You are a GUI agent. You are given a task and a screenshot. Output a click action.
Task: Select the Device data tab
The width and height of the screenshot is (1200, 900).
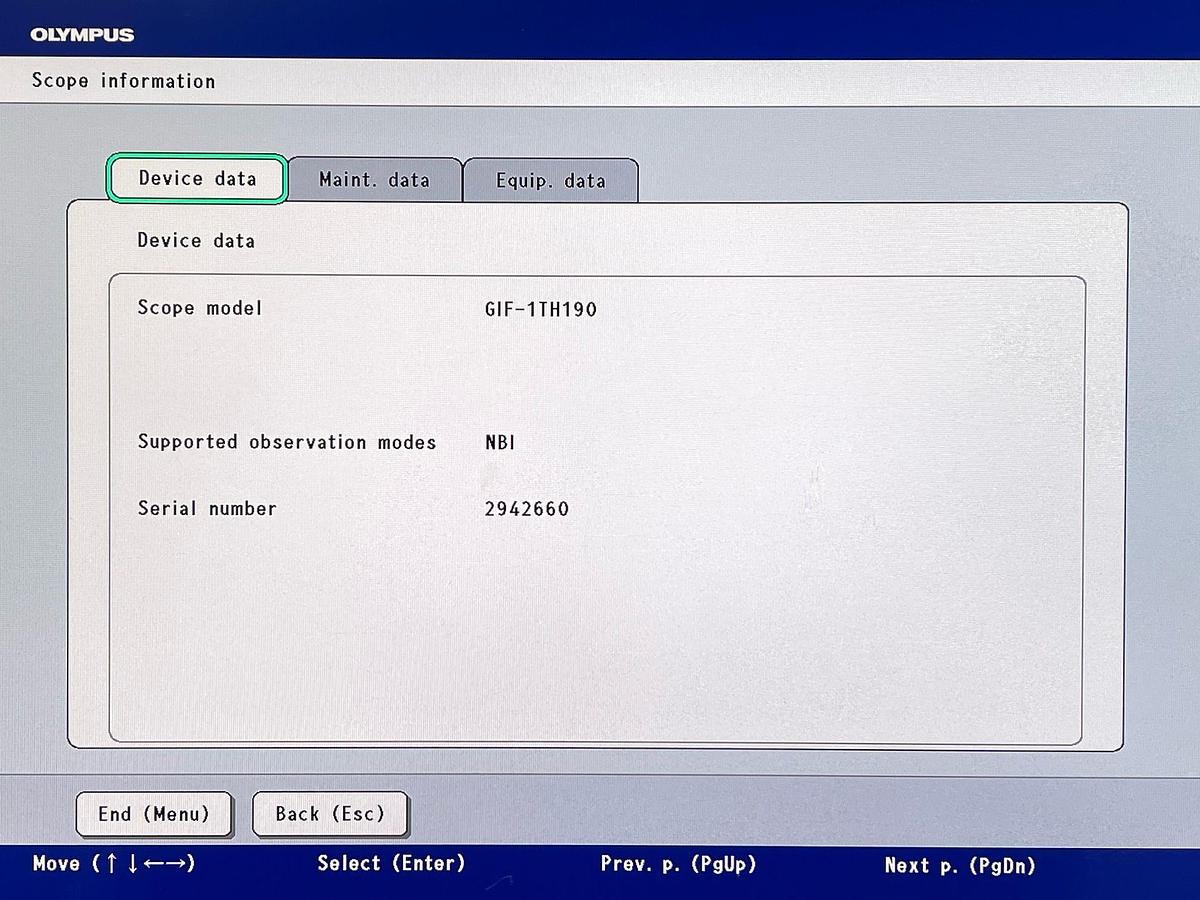point(196,177)
